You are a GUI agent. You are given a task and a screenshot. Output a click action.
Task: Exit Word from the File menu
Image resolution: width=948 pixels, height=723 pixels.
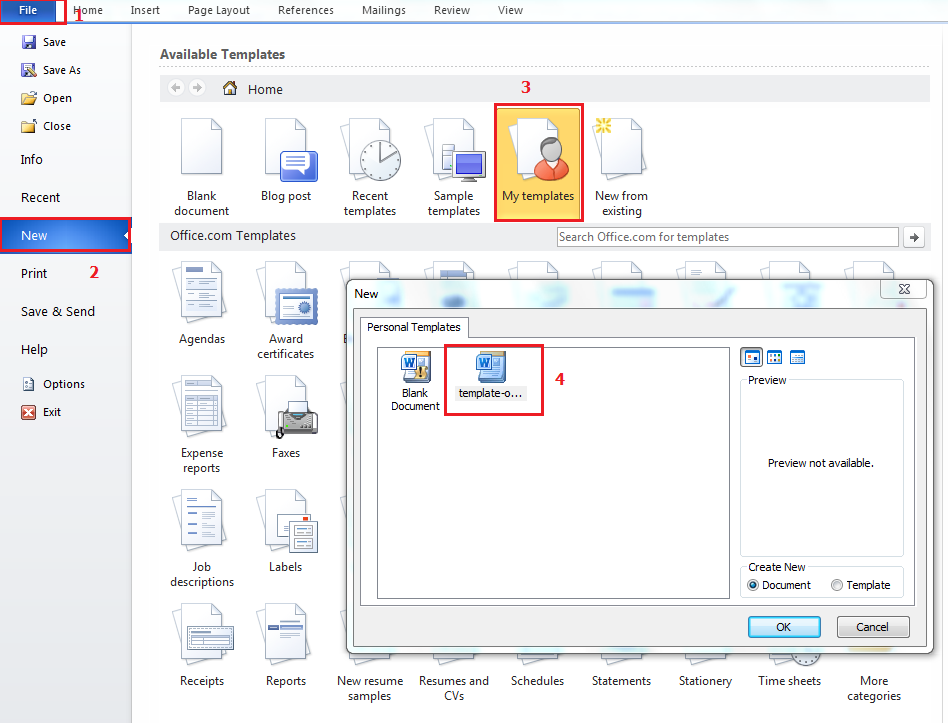pos(41,412)
